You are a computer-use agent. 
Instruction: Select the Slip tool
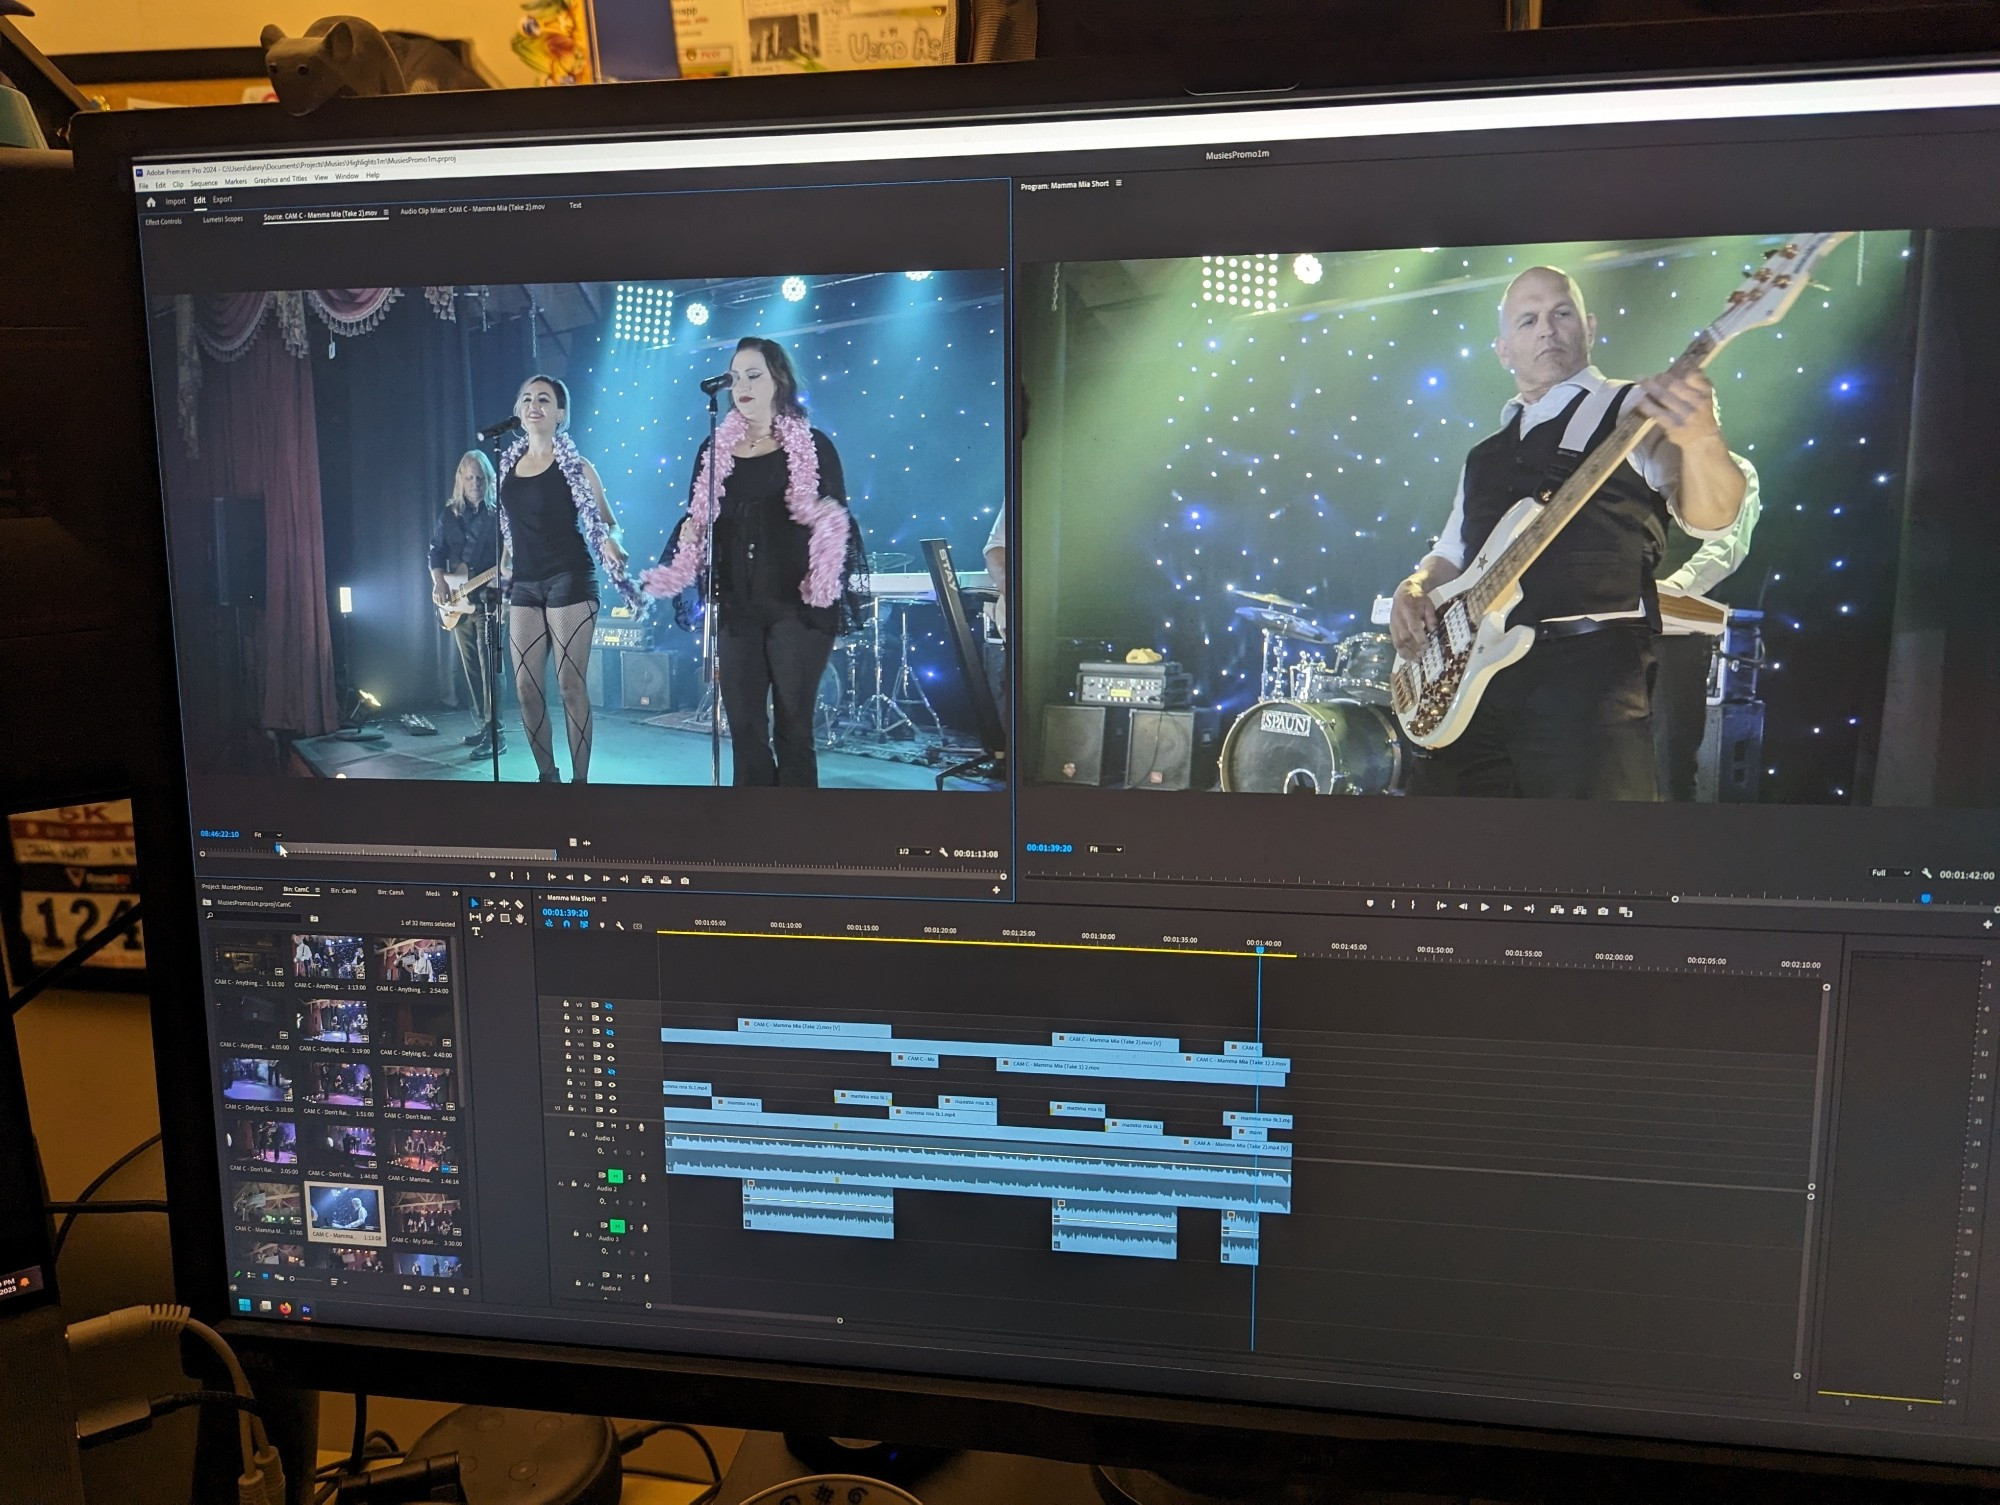(x=475, y=917)
